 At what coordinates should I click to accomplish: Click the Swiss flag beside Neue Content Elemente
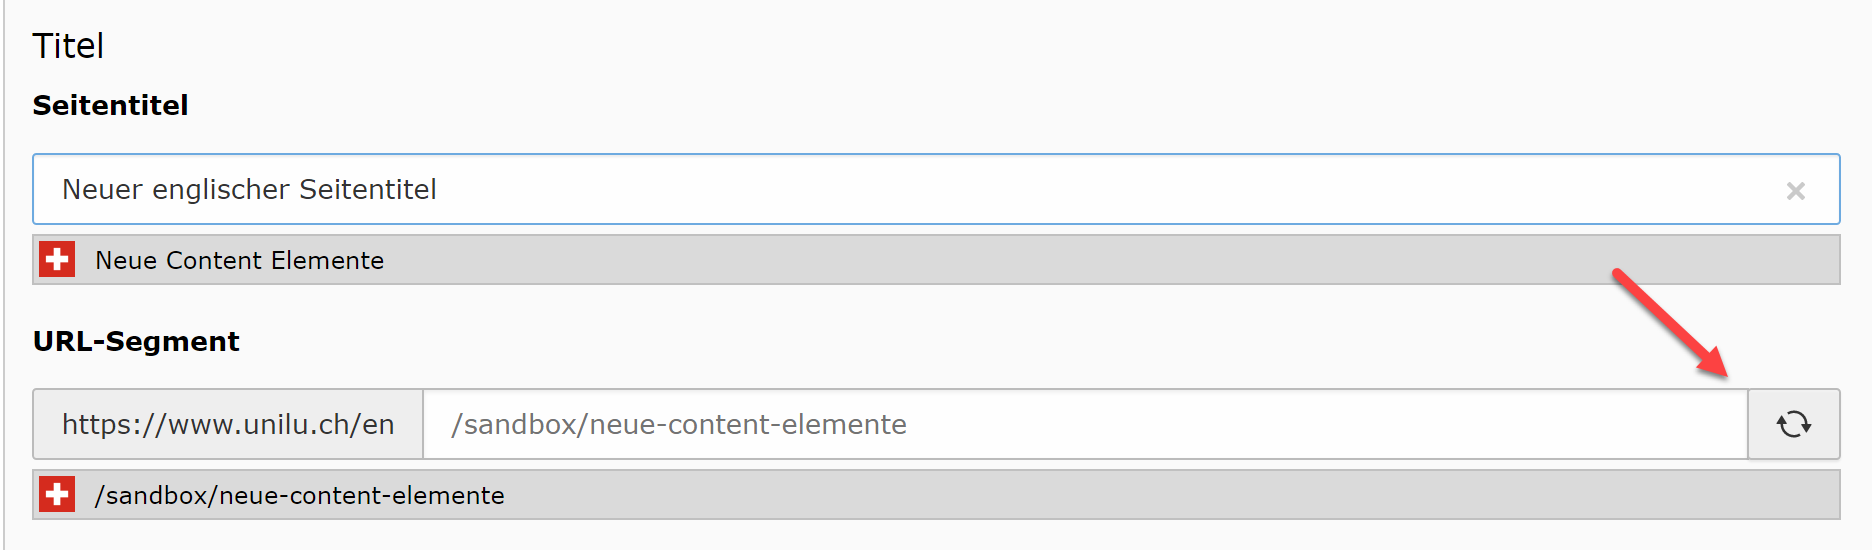(57, 259)
